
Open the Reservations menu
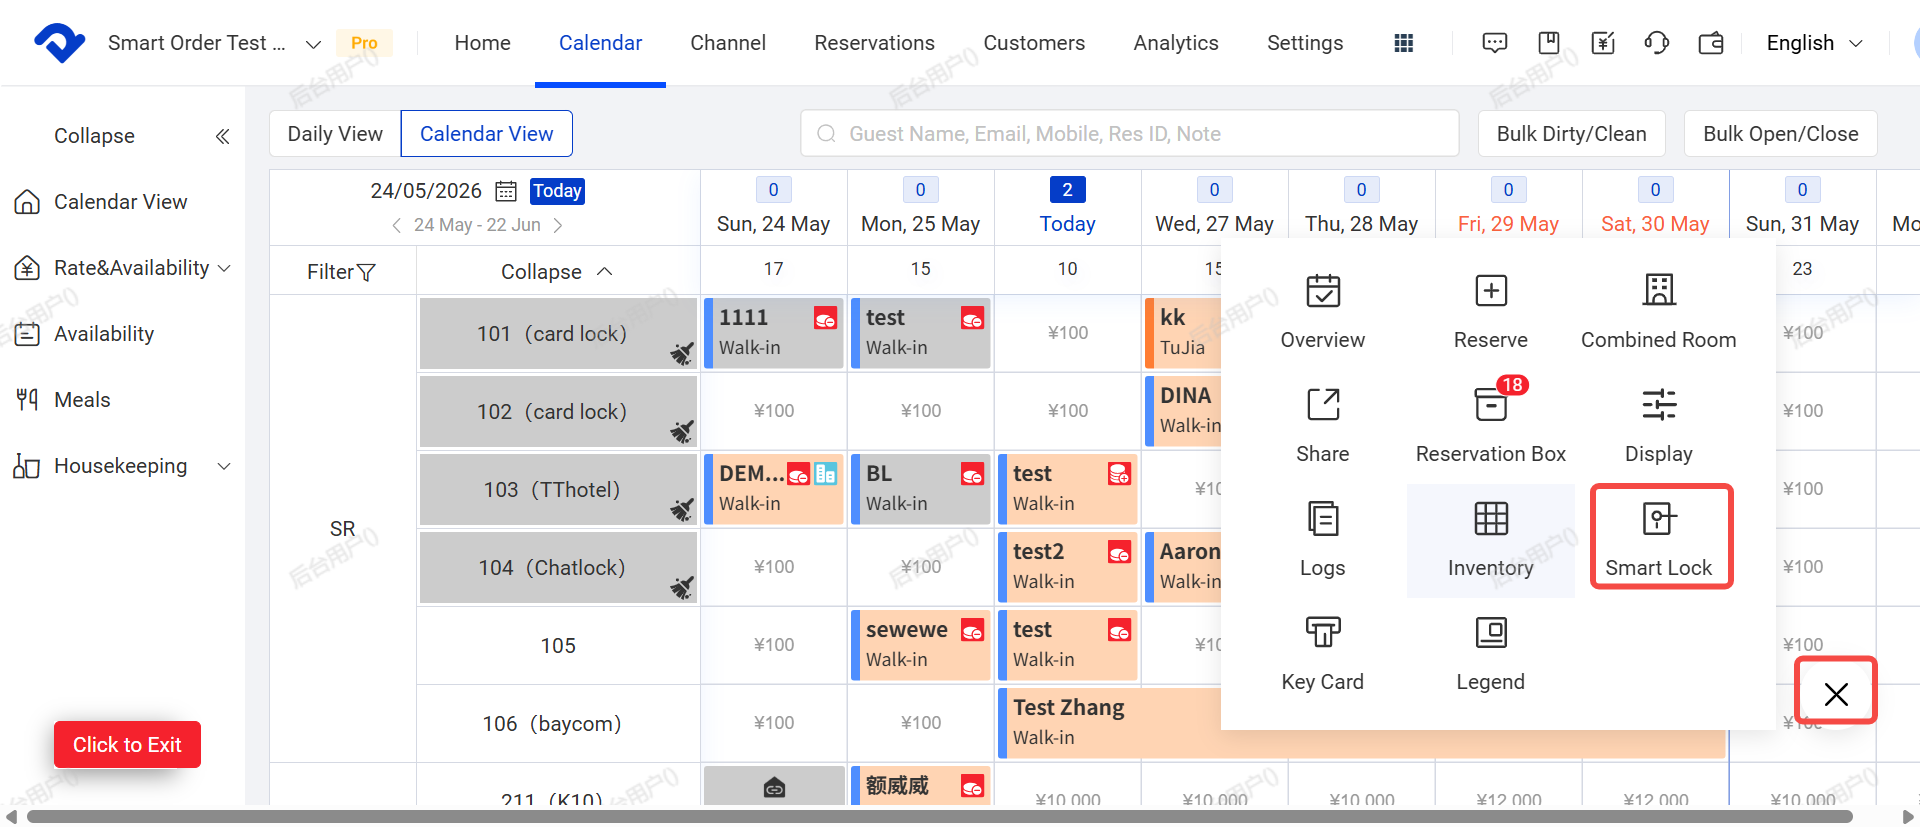coord(874,43)
